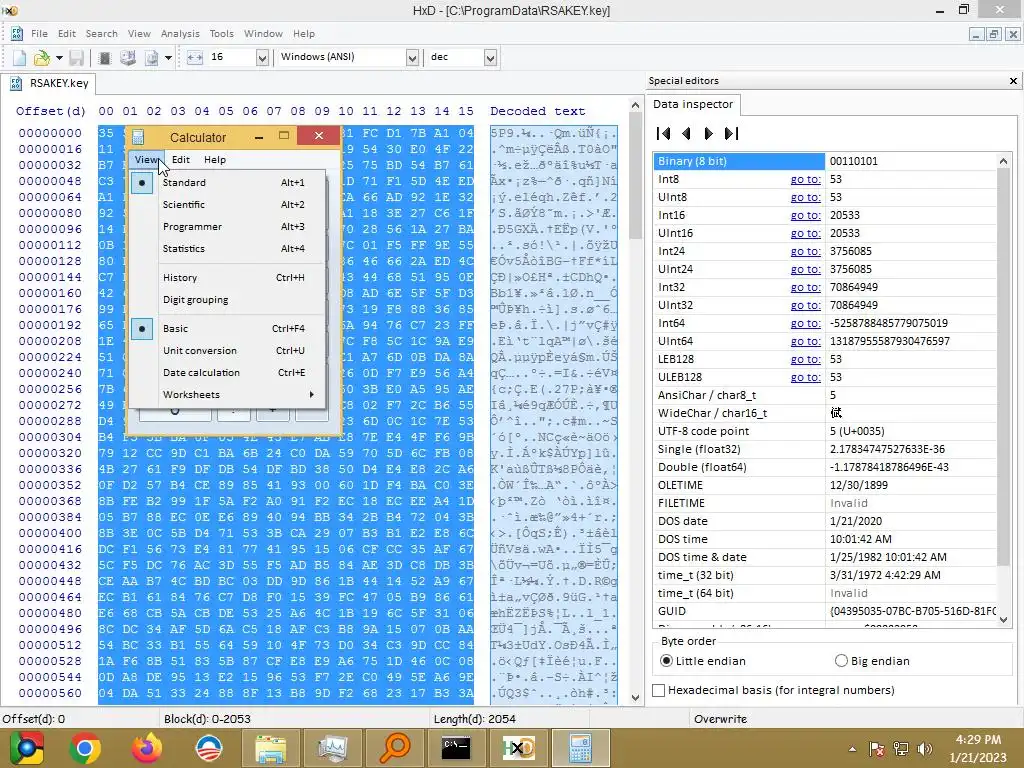This screenshot has width=1024, height=768.
Task: Toggle History in Calculator View menu
Action: [227, 278]
